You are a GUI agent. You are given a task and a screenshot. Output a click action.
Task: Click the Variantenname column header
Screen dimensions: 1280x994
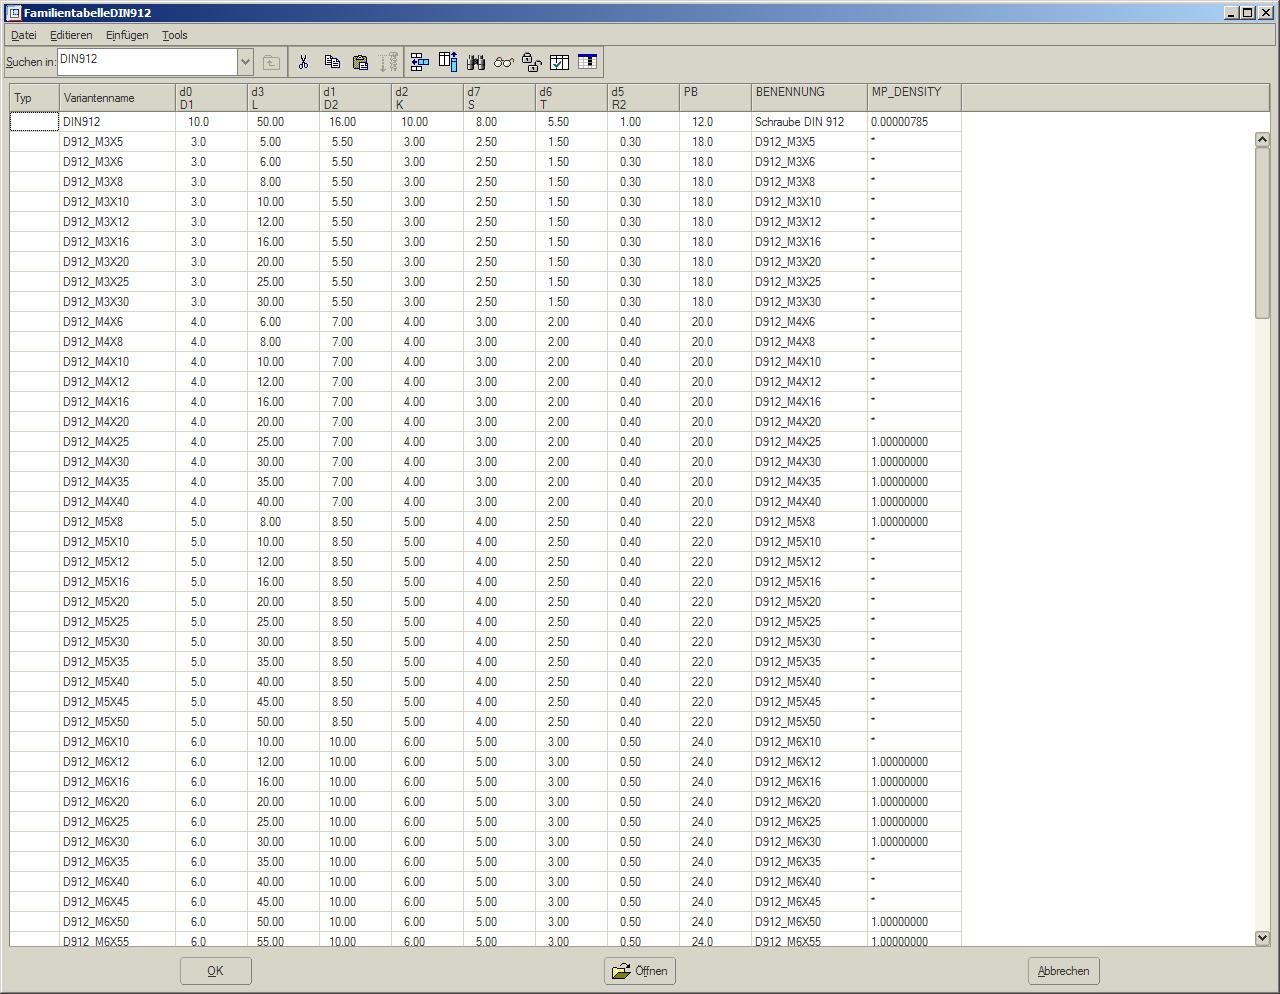(117, 98)
